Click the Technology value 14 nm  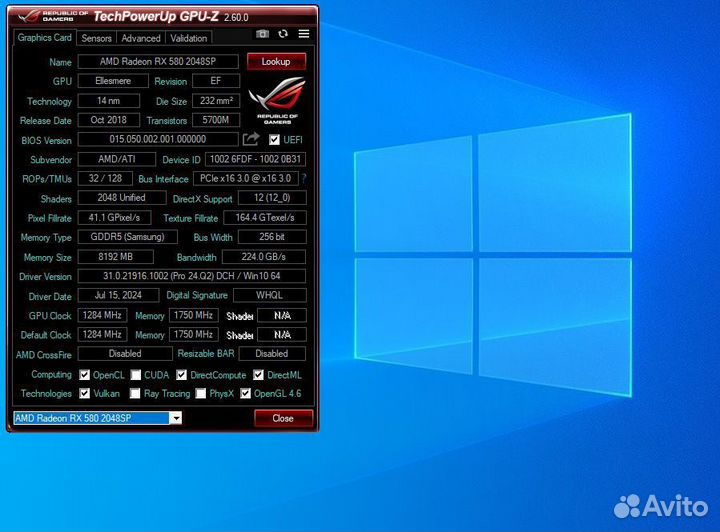[109, 101]
